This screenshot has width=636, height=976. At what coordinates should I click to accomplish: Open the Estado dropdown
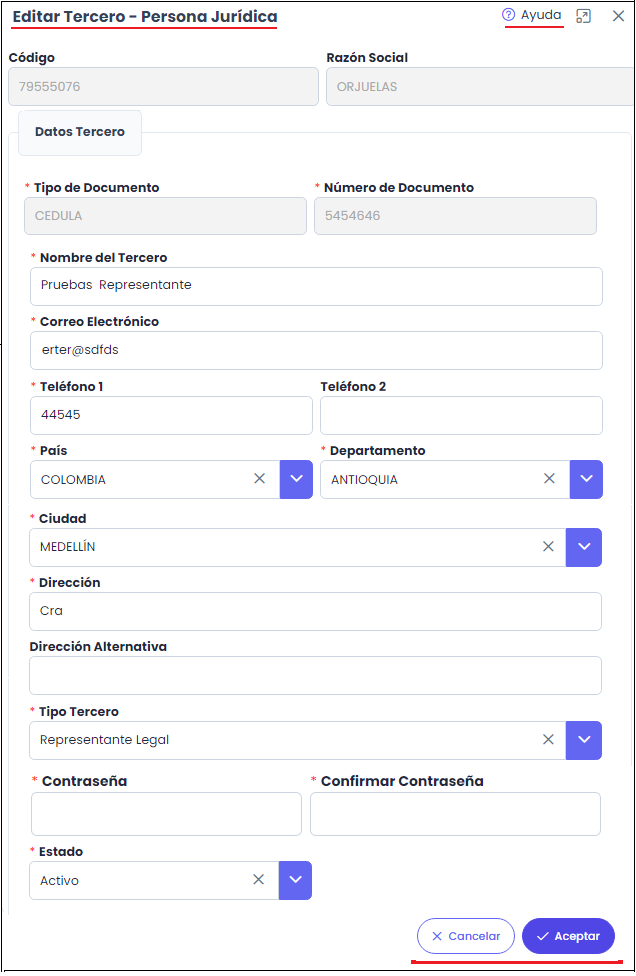295,880
